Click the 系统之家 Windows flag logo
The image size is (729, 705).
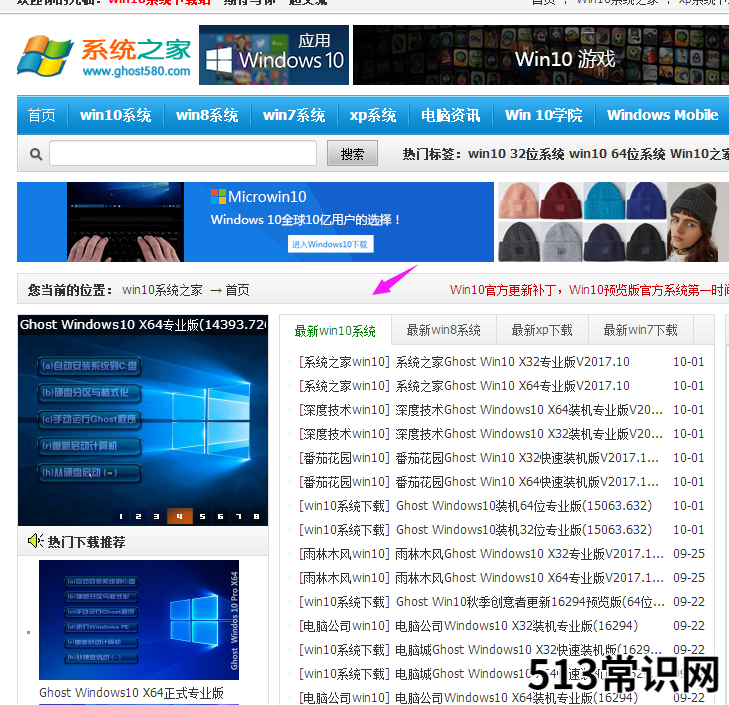[x=45, y=56]
